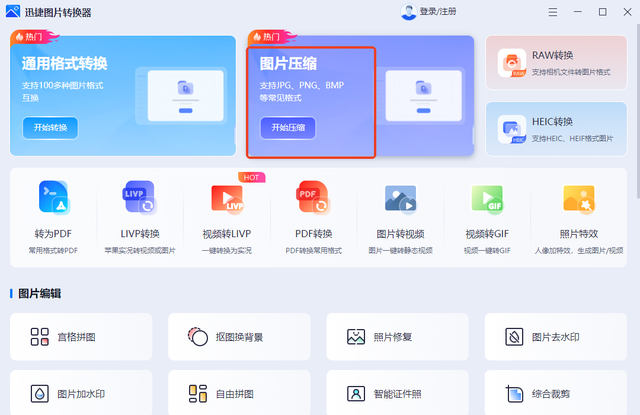640x415 pixels.
Task: Open the 自由拼图 tool label
Action: tap(235, 394)
